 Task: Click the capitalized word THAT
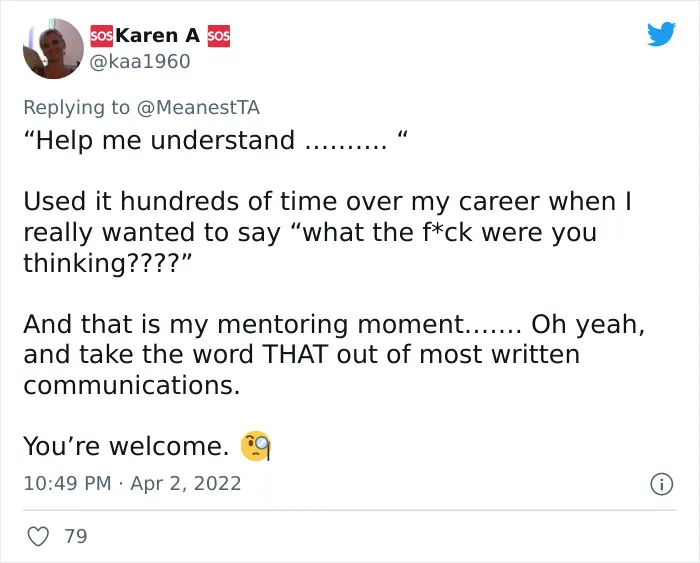(x=295, y=354)
